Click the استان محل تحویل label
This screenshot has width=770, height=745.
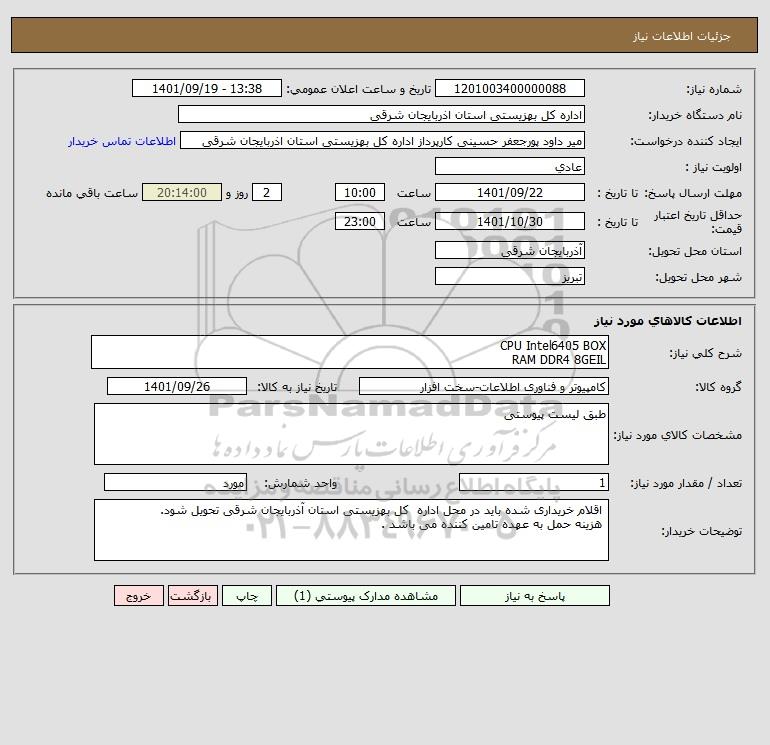pyautogui.click(x=695, y=251)
